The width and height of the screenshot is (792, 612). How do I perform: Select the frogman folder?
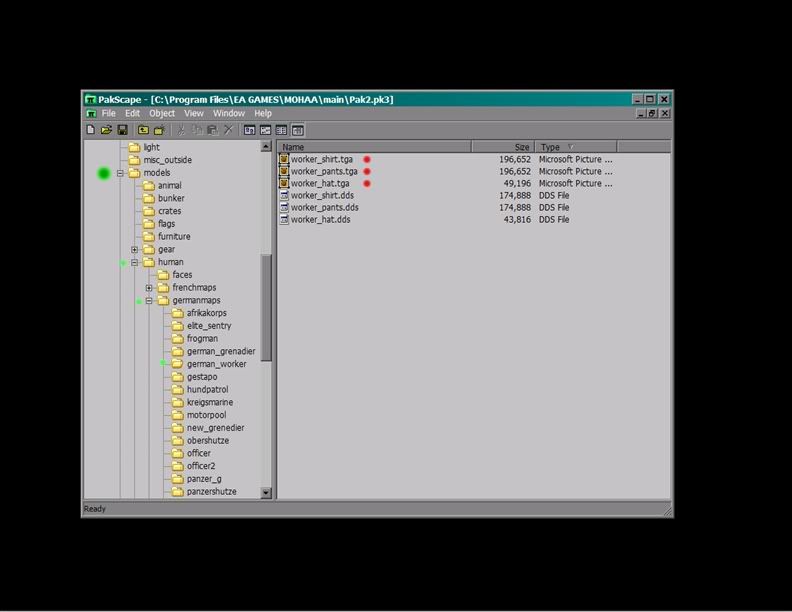click(203, 338)
